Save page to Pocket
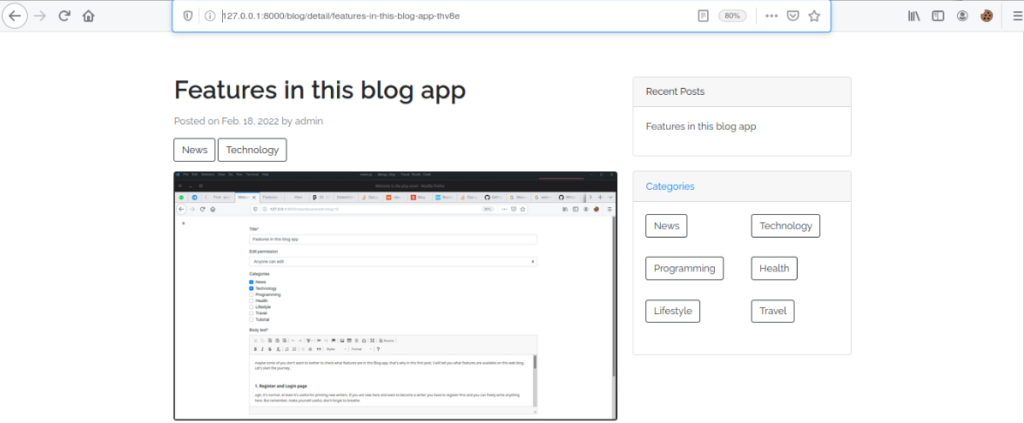 (x=793, y=16)
